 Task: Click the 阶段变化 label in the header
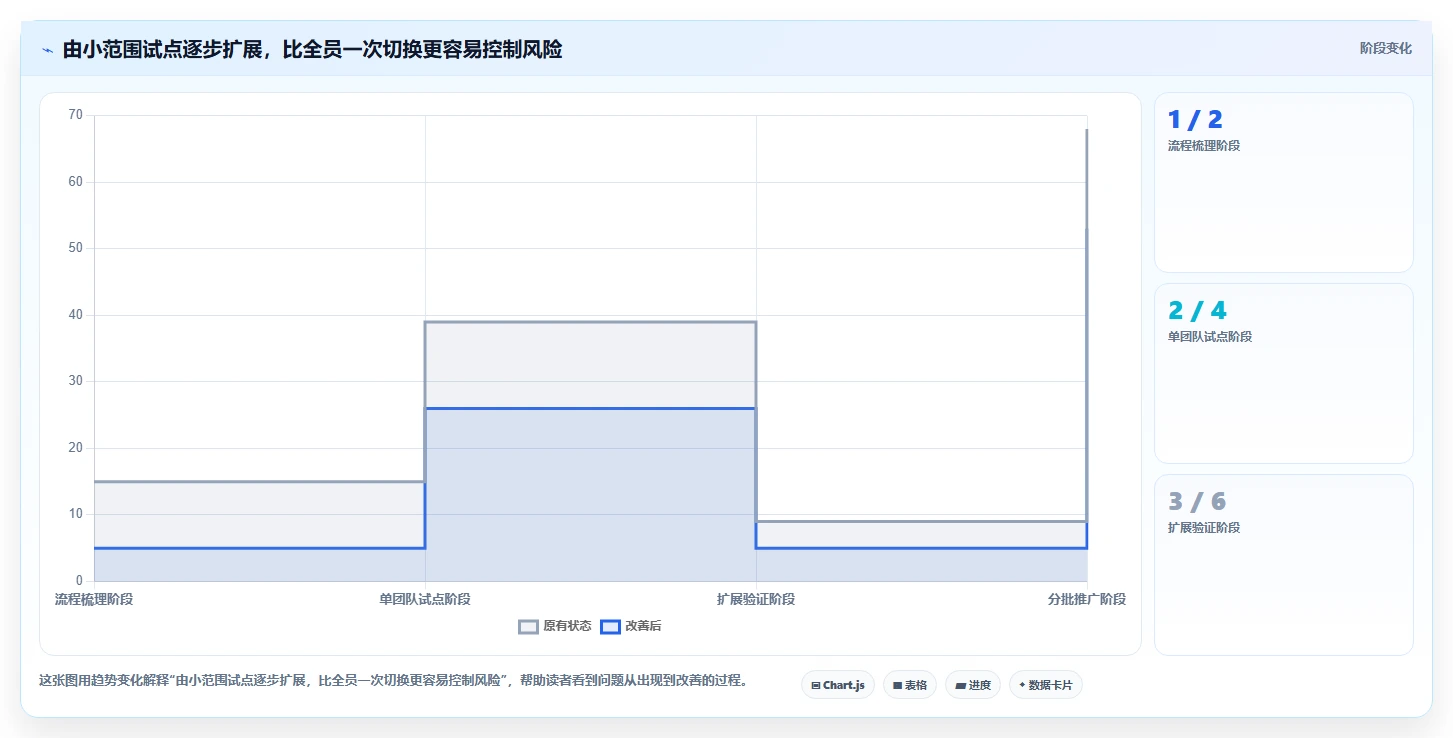(x=1386, y=48)
